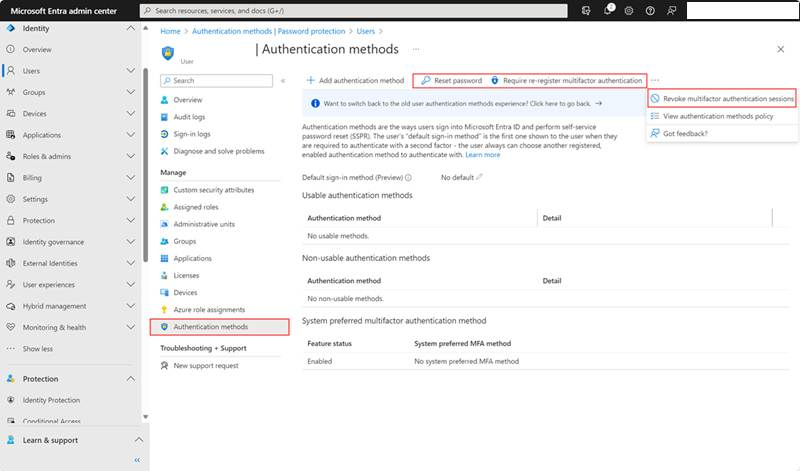This screenshot has height=471, width=800.
Task: Open the notifications bell icon
Action: 608,10
